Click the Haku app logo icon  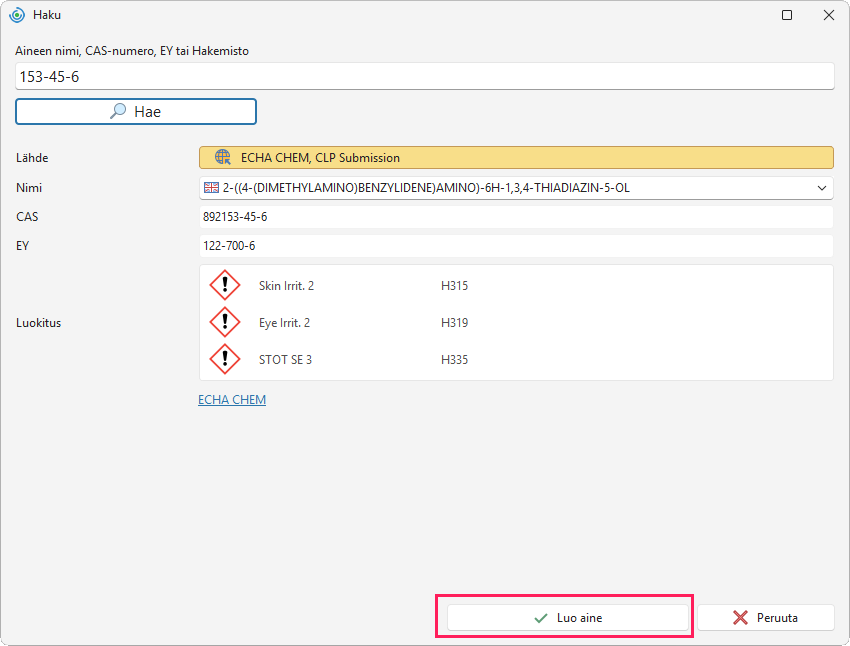point(17,15)
